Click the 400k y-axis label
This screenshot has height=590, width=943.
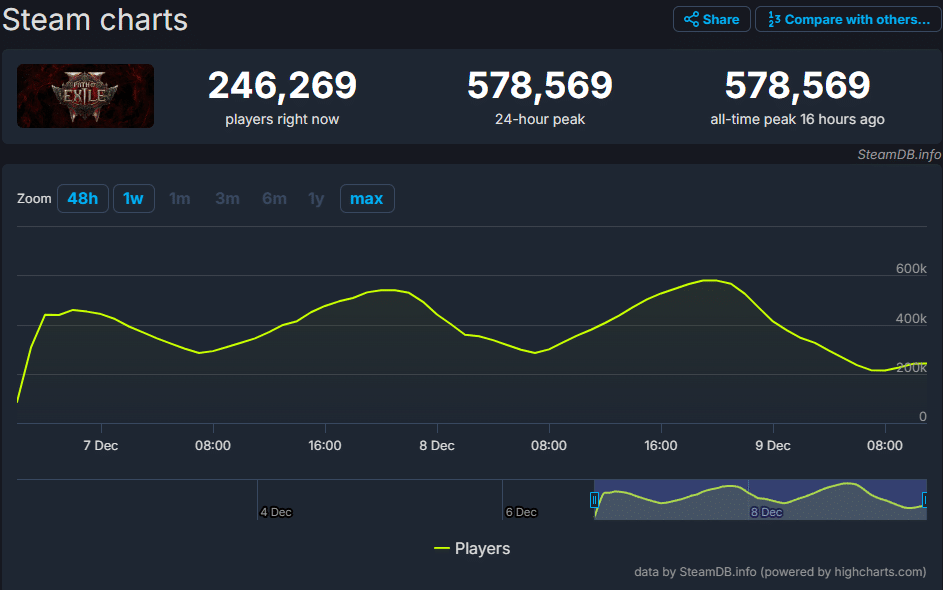911,319
